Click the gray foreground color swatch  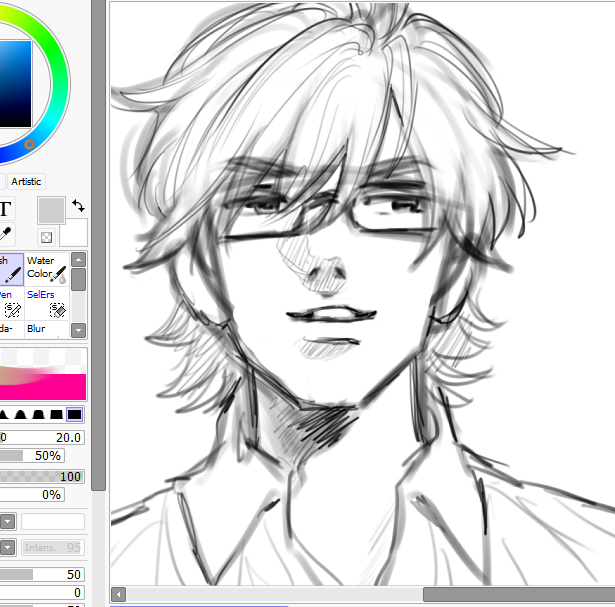[x=51, y=210]
